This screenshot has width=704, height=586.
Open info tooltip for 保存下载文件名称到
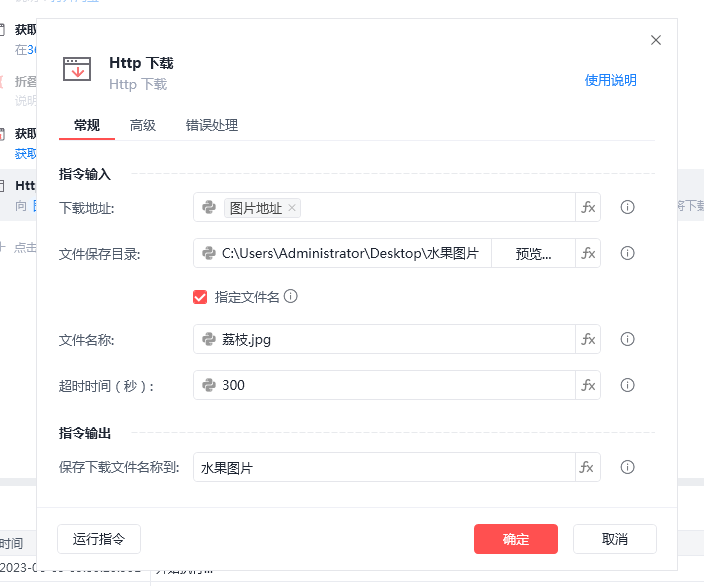click(627, 467)
